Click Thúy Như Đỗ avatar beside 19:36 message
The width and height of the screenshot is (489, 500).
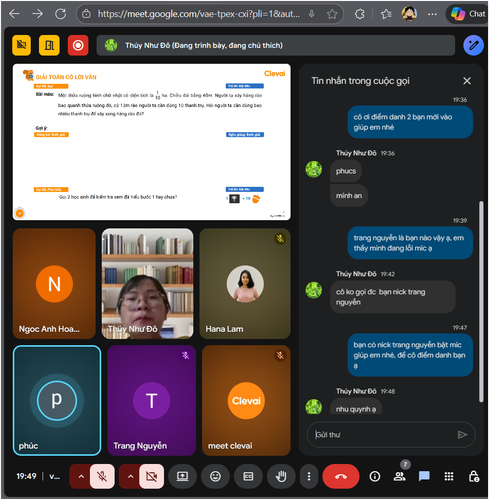coord(314,169)
